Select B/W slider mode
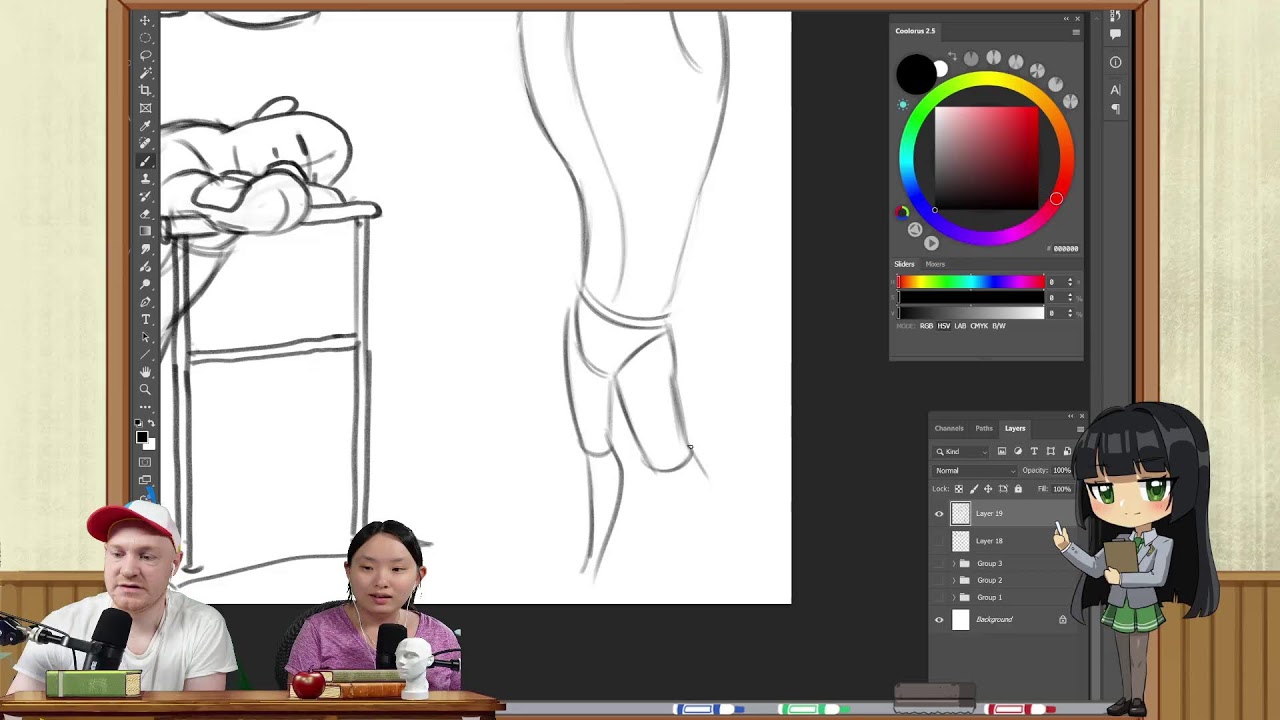1280x720 pixels. pyautogui.click(x=999, y=326)
